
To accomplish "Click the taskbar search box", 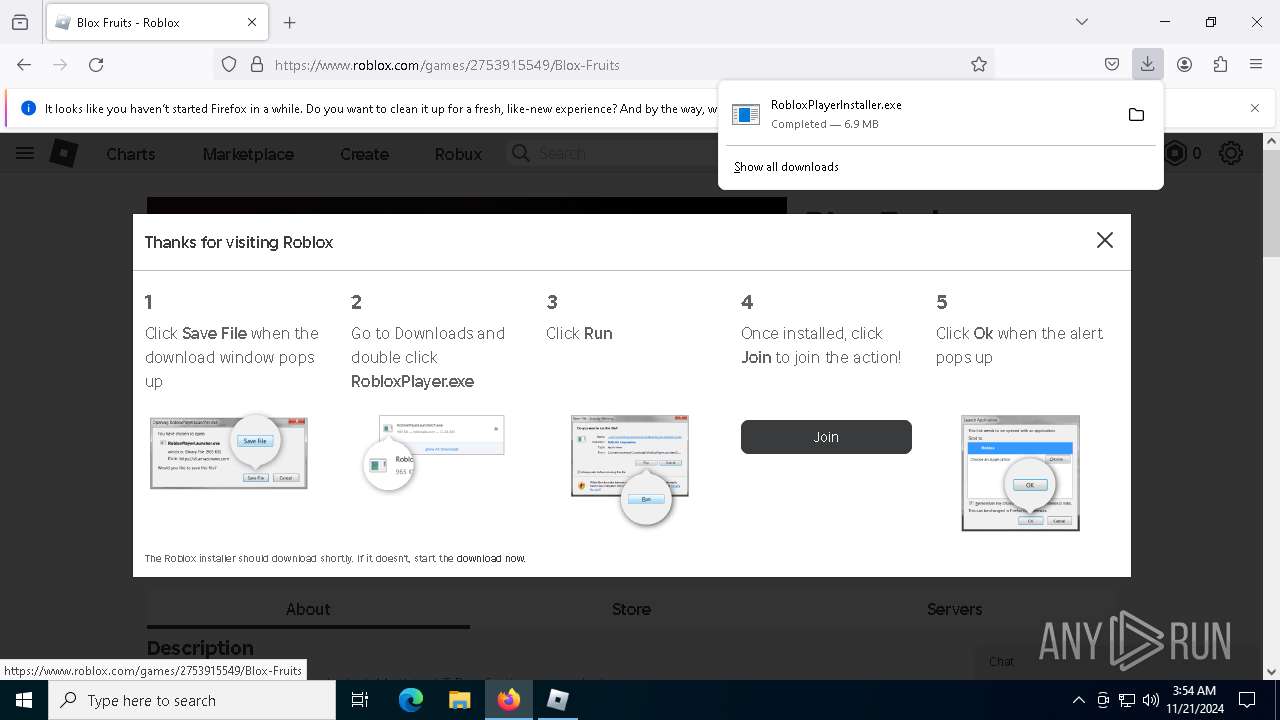I will 192,700.
